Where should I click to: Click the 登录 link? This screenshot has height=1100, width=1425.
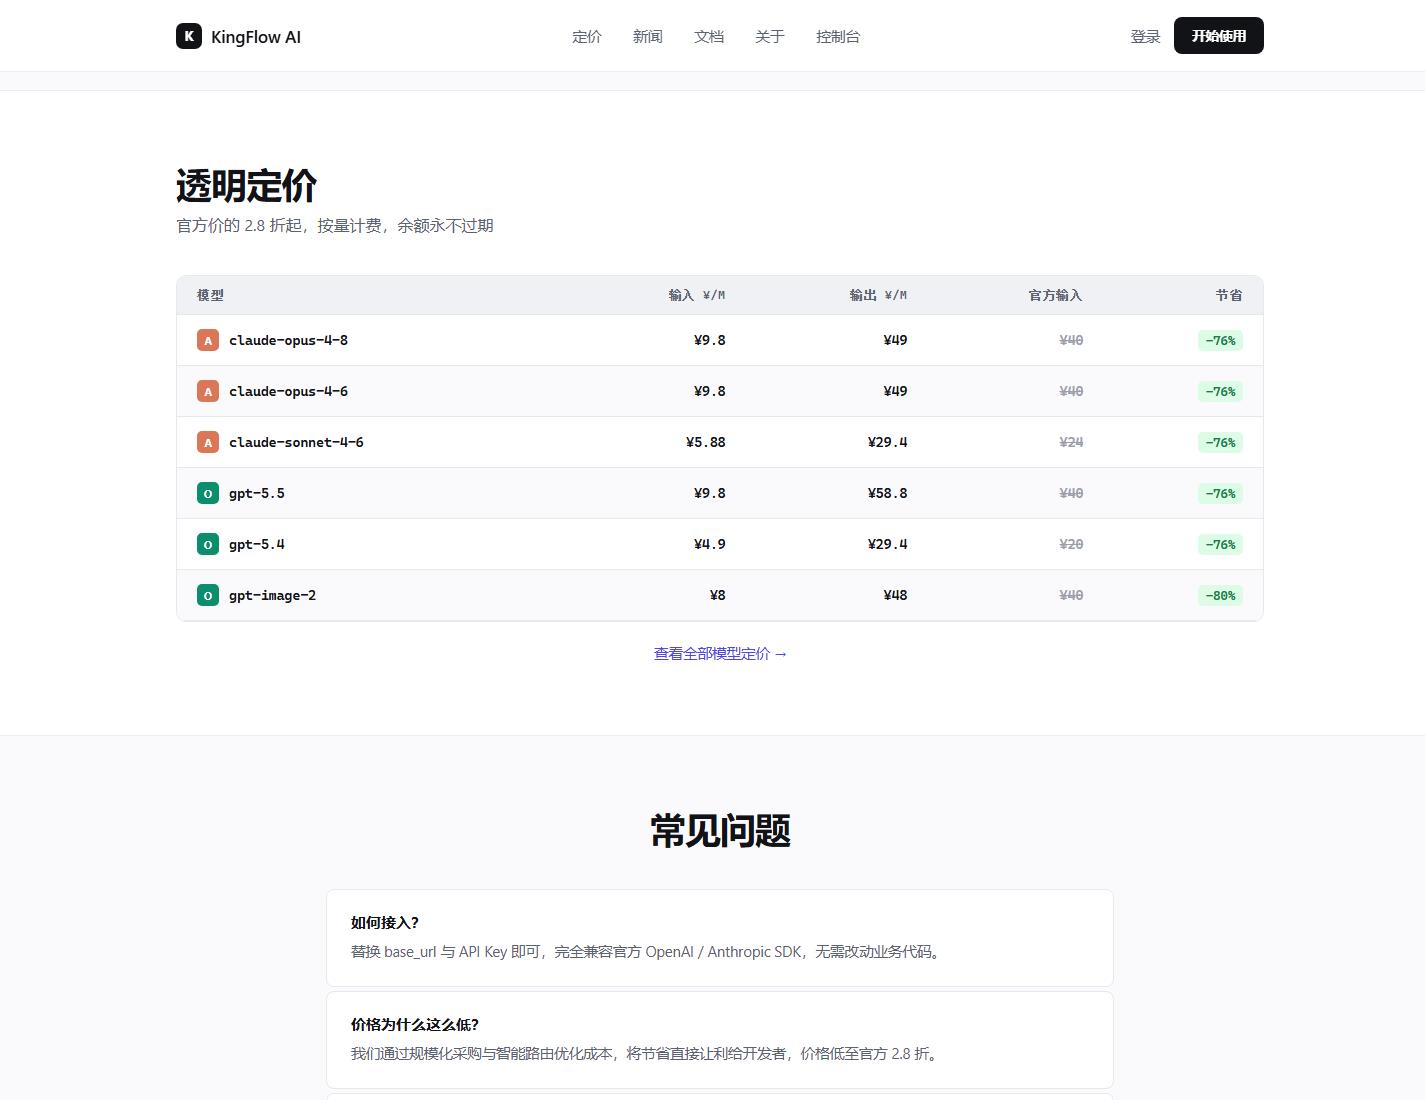coord(1145,36)
